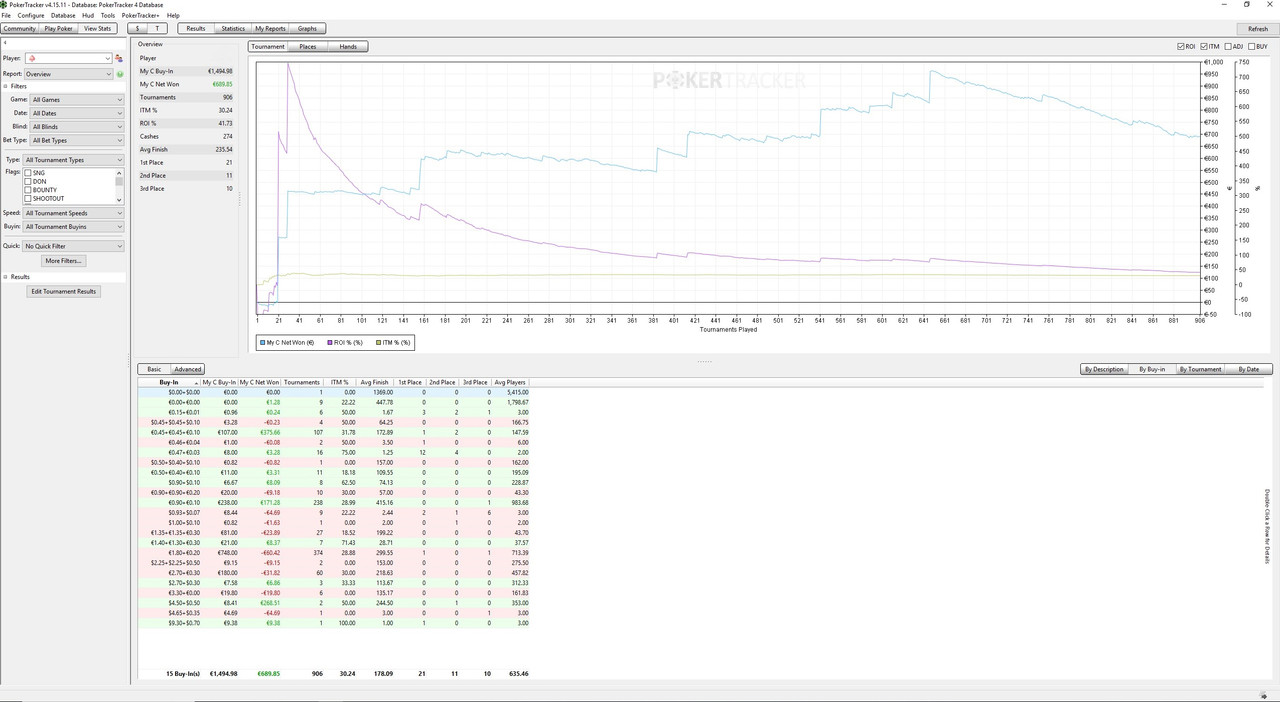
Task: Open the PokerTracker+ menu
Action: pyautogui.click(x=141, y=16)
